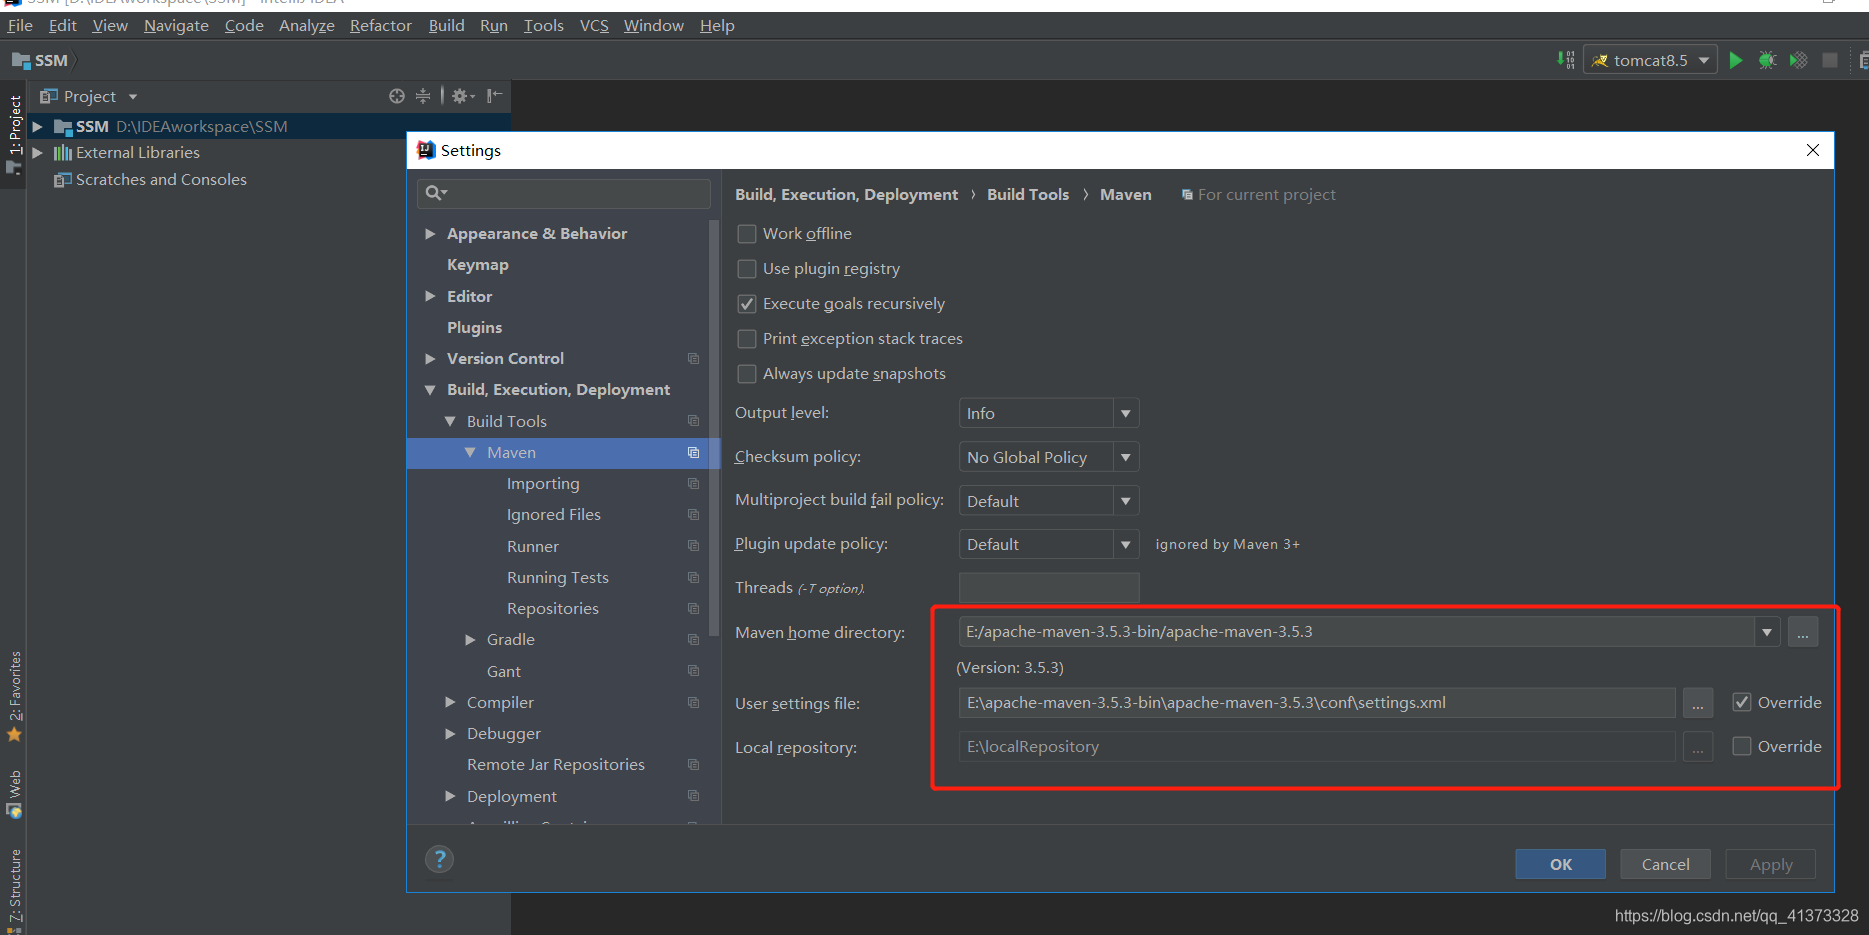Click the Settings help question mark icon
1869x935 pixels.
(439, 859)
